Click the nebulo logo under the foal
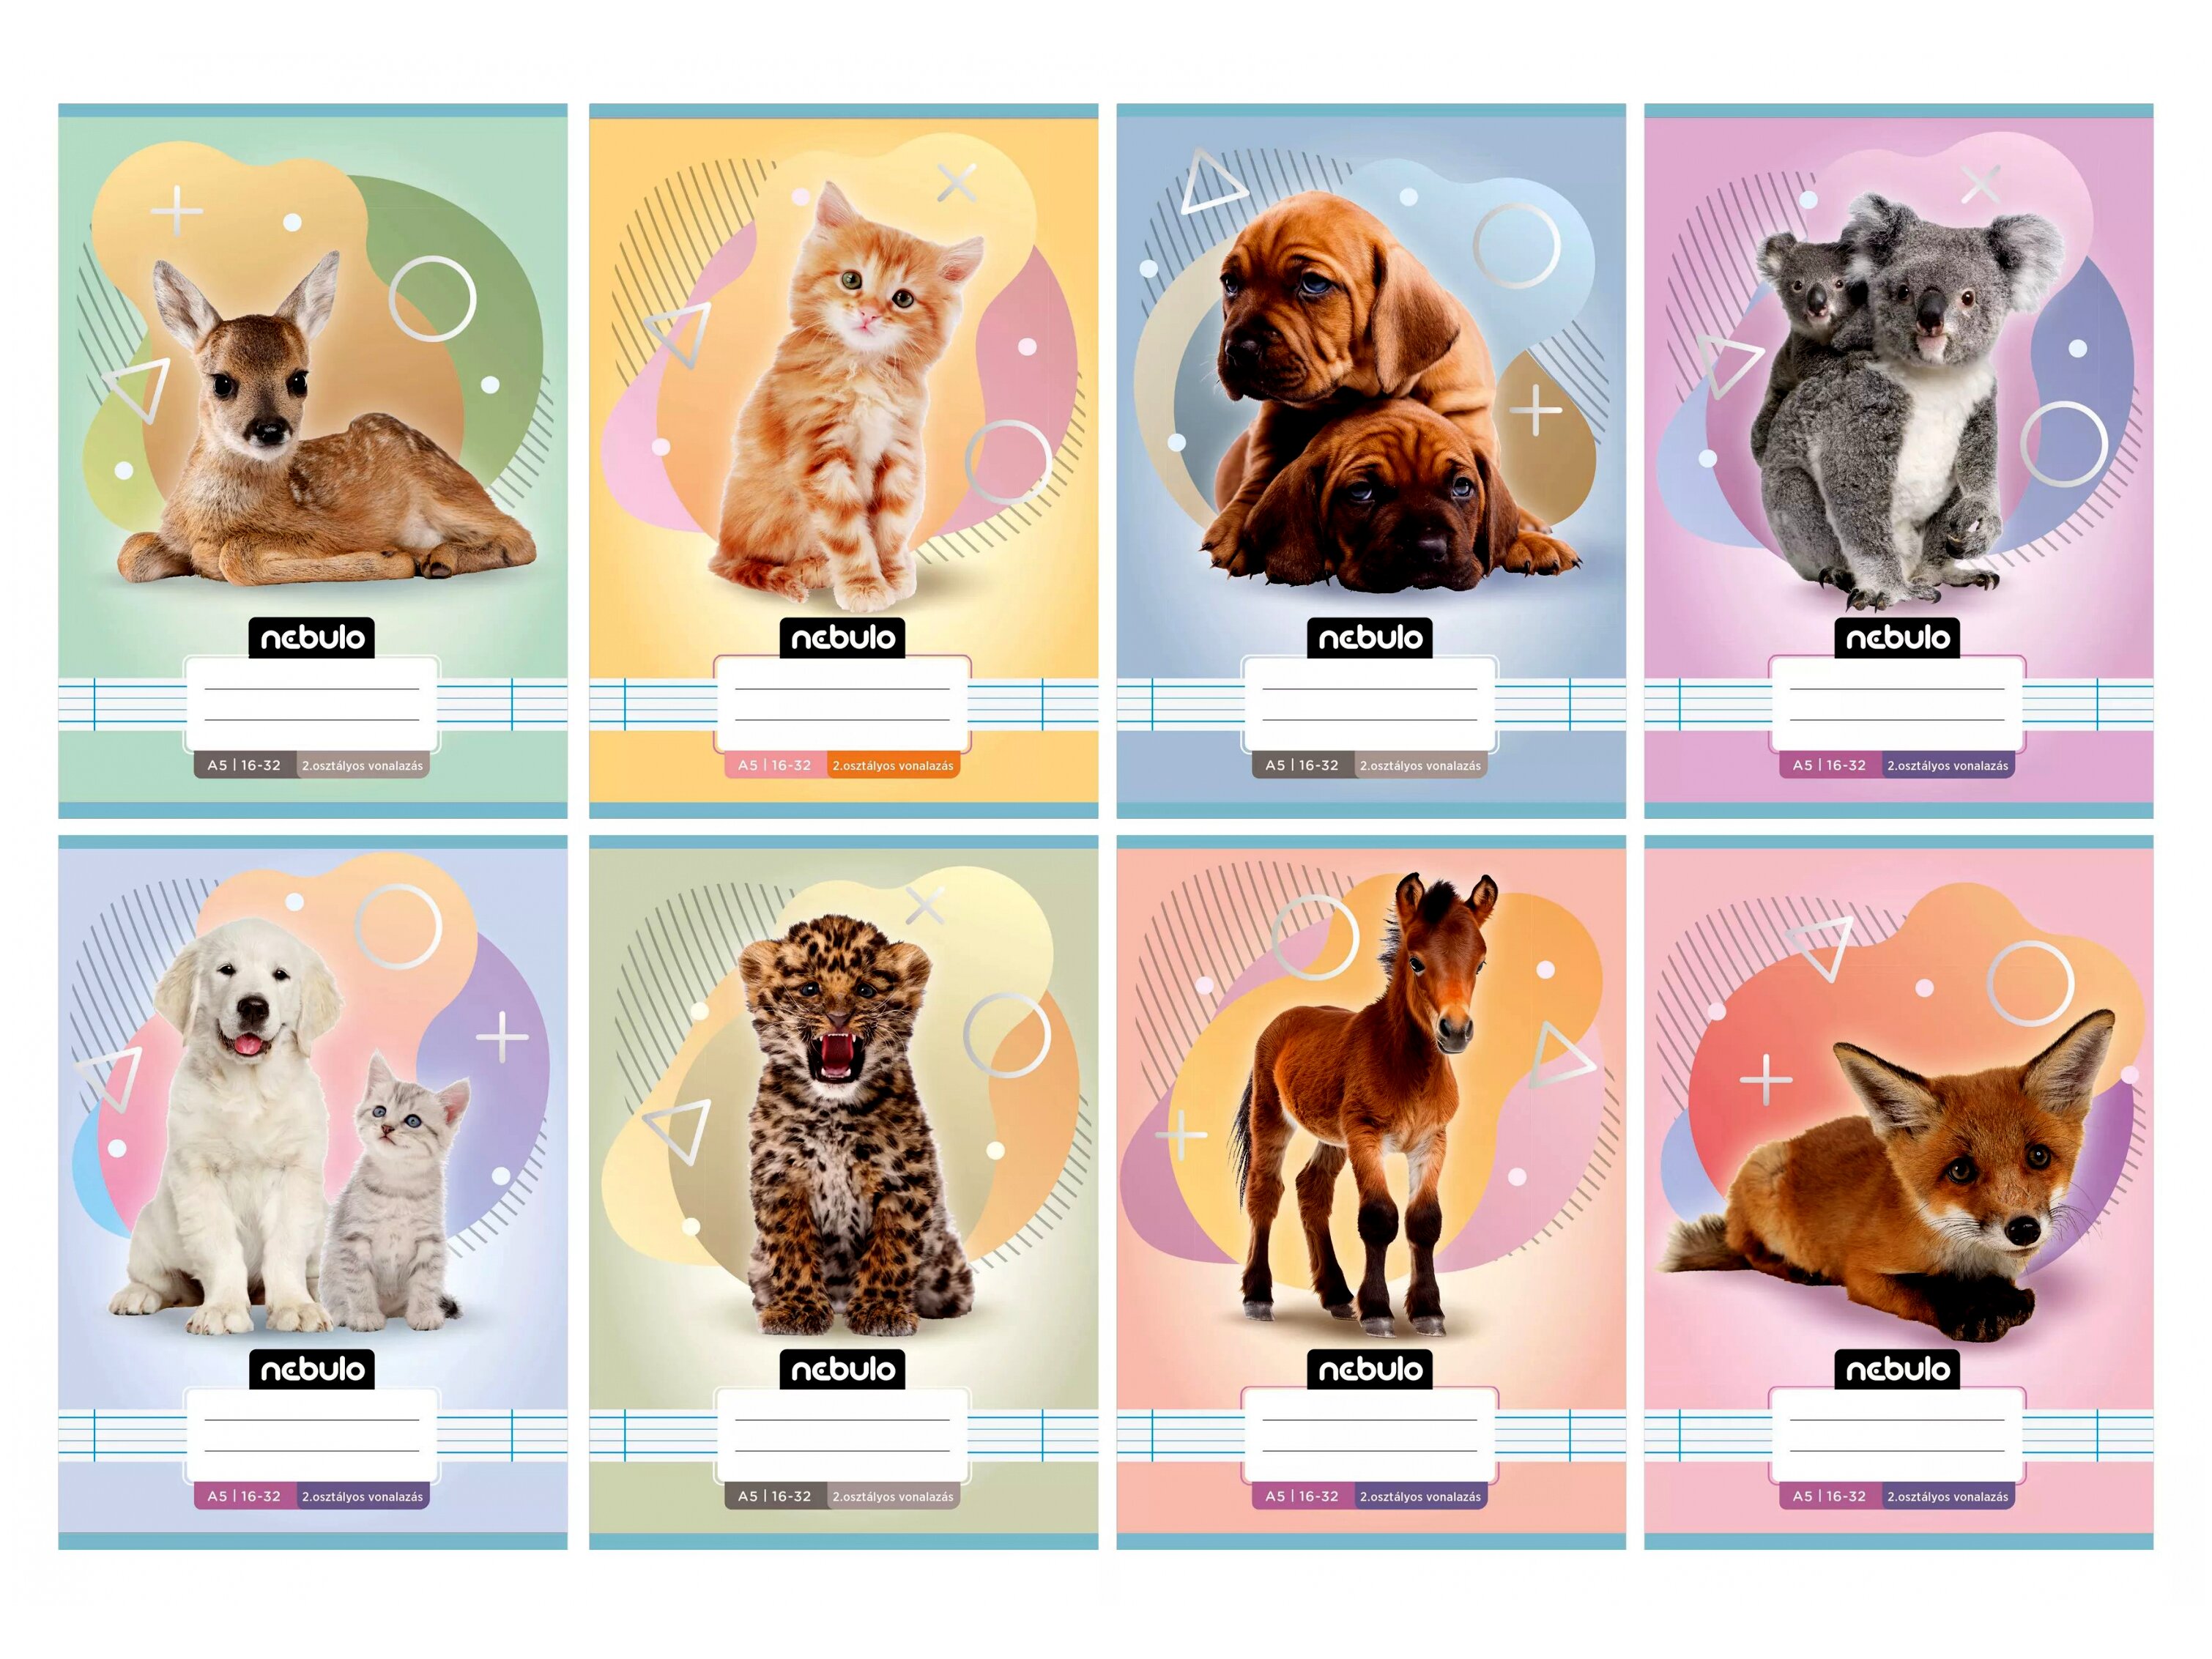Viewport: 2212px width, 1659px height. [x=1370, y=1368]
